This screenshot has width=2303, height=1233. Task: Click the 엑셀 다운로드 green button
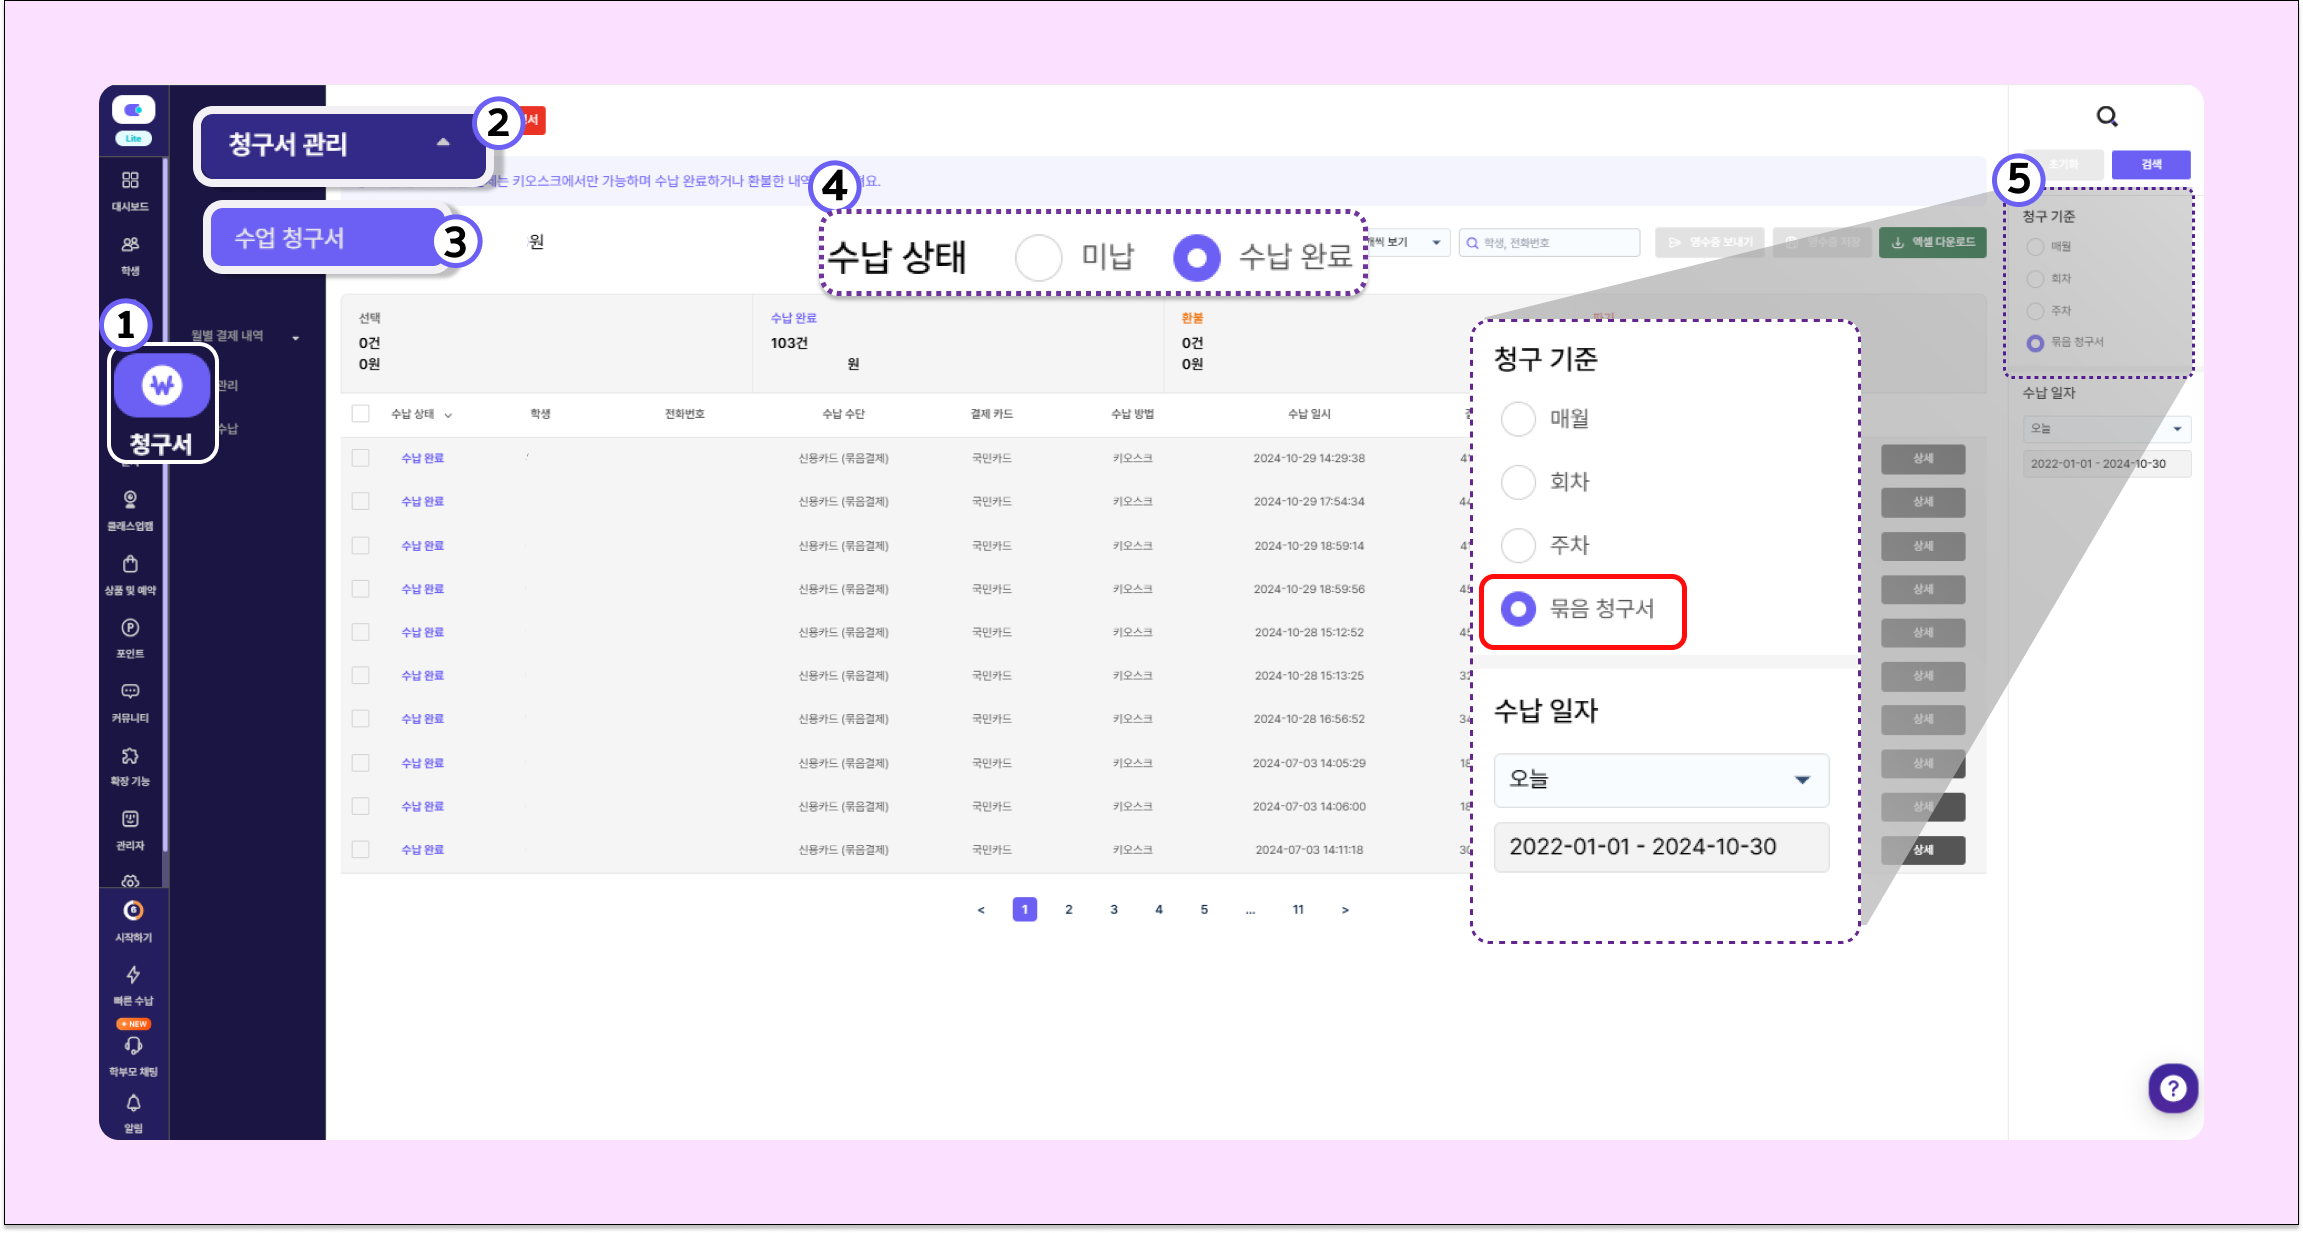pyautogui.click(x=1932, y=242)
